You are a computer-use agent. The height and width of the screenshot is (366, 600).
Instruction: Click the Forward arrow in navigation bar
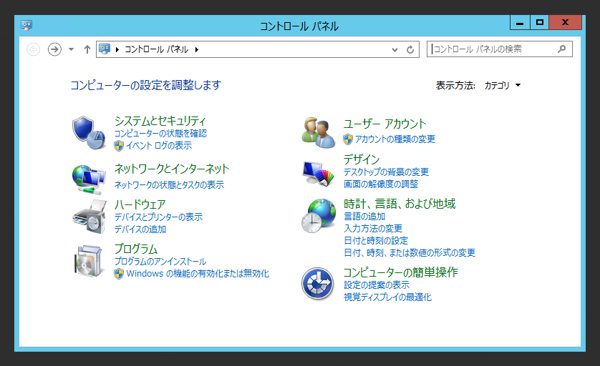pos(55,49)
